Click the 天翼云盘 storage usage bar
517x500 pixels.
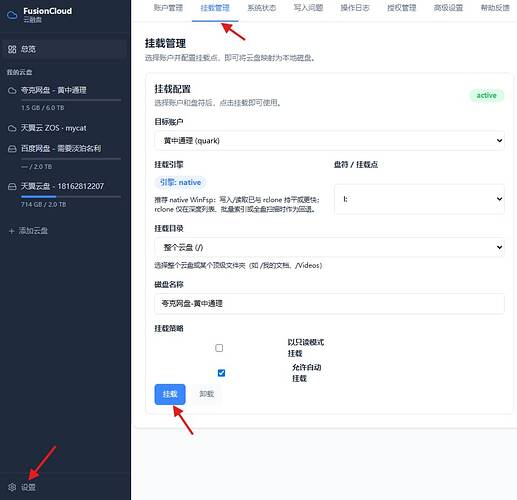[x=71, y=197]
